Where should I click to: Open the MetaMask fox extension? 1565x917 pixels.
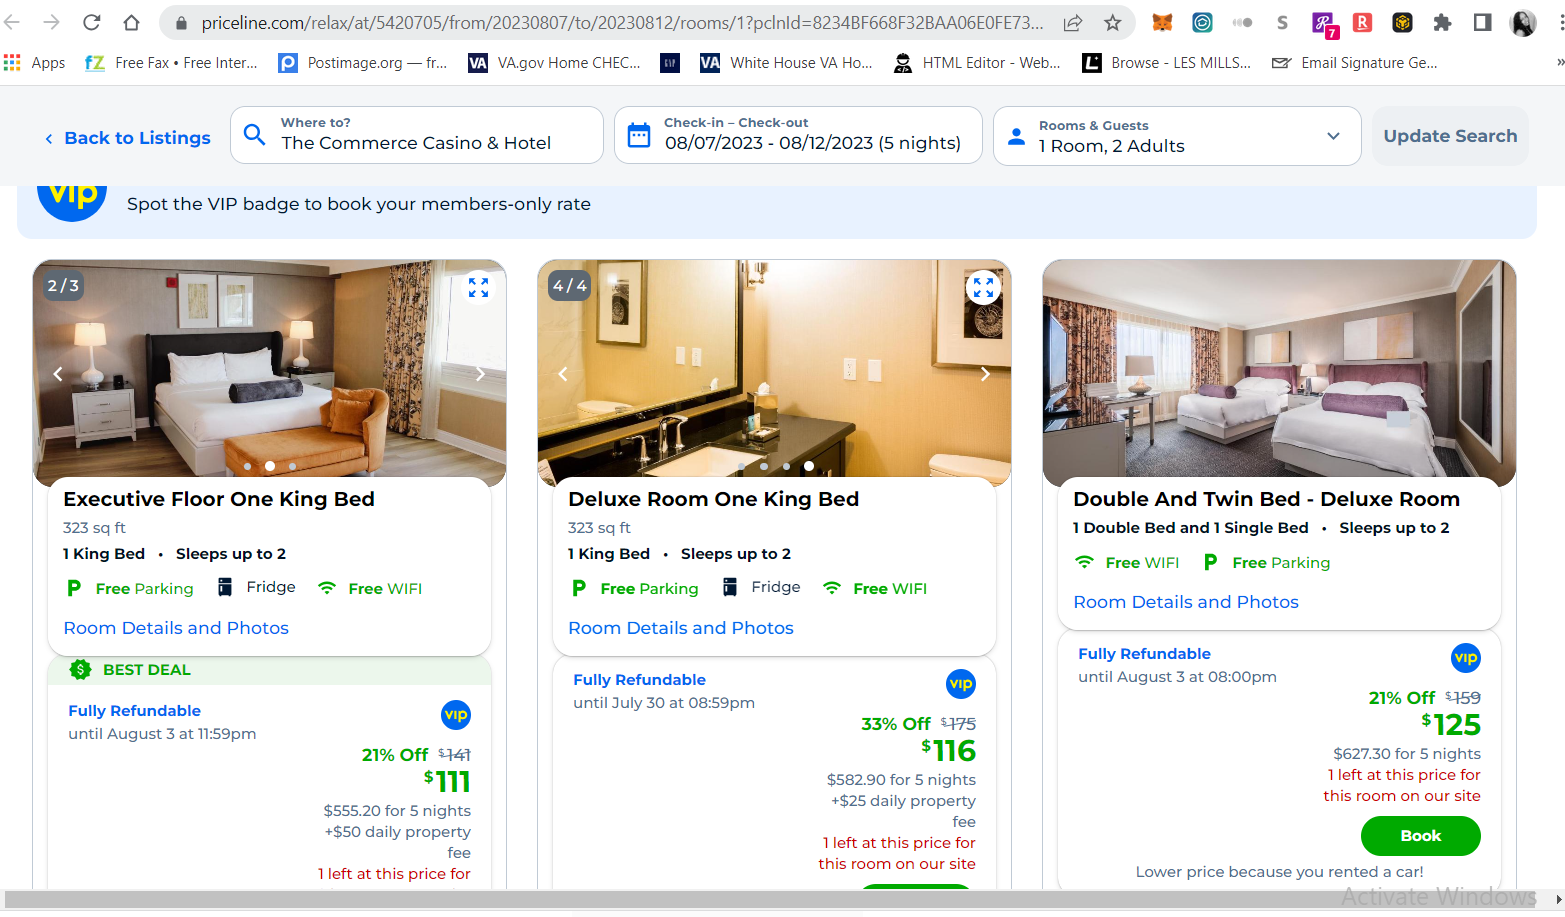(1162, 23)
